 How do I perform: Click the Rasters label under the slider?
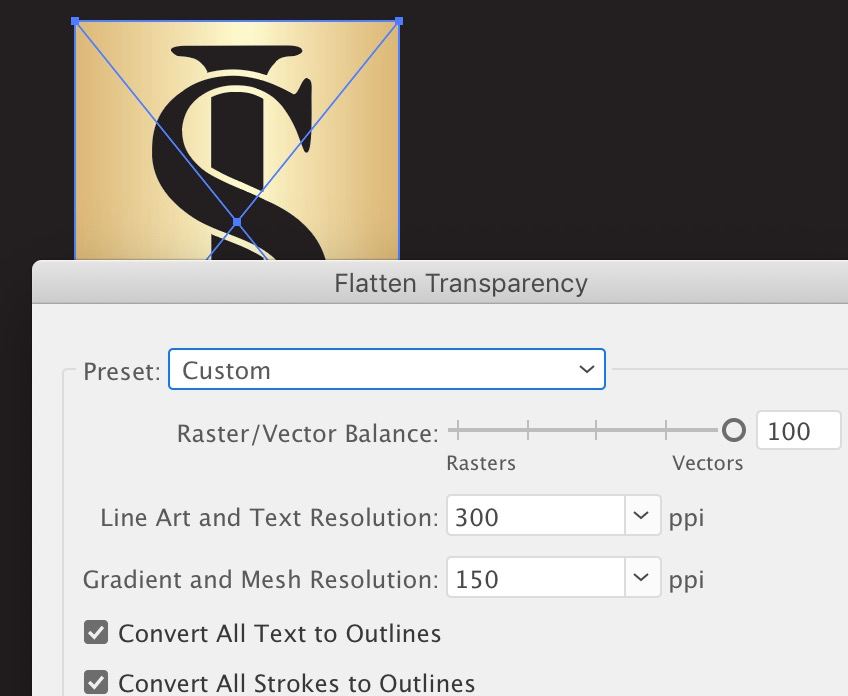481,463
